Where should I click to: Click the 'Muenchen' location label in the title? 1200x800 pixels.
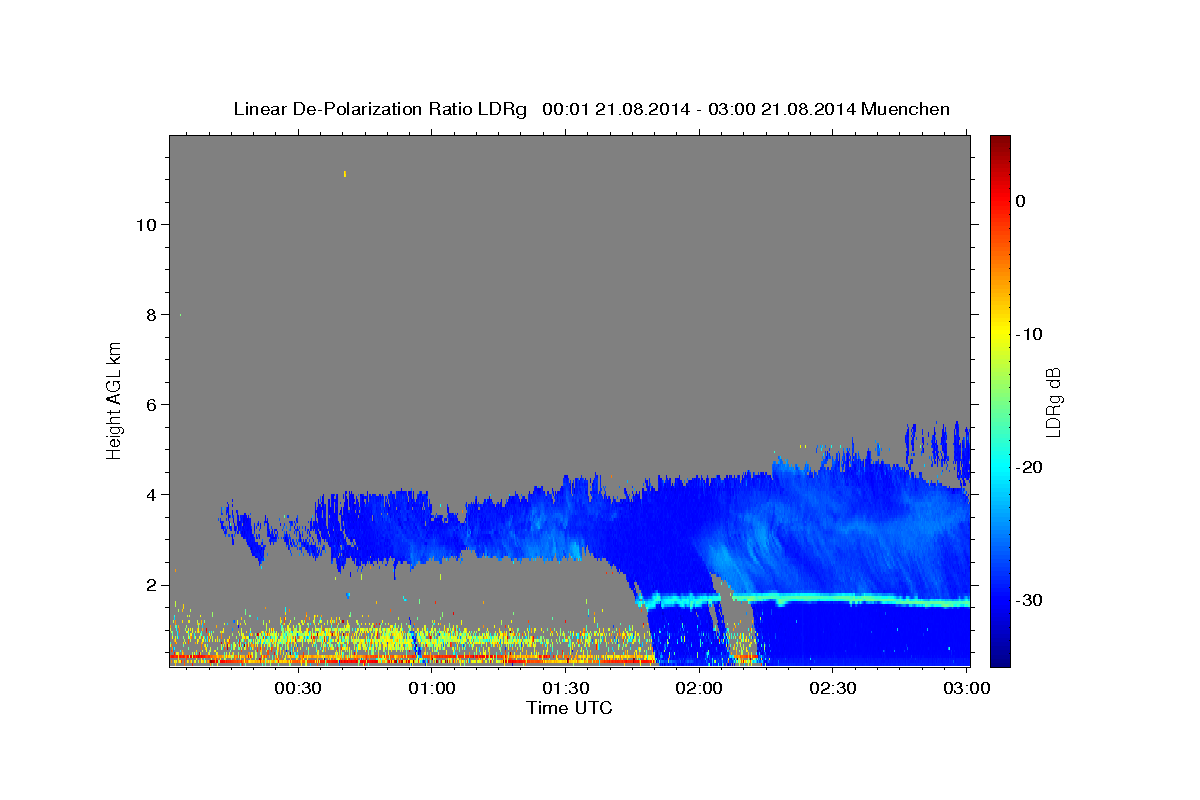click(907, 109)
